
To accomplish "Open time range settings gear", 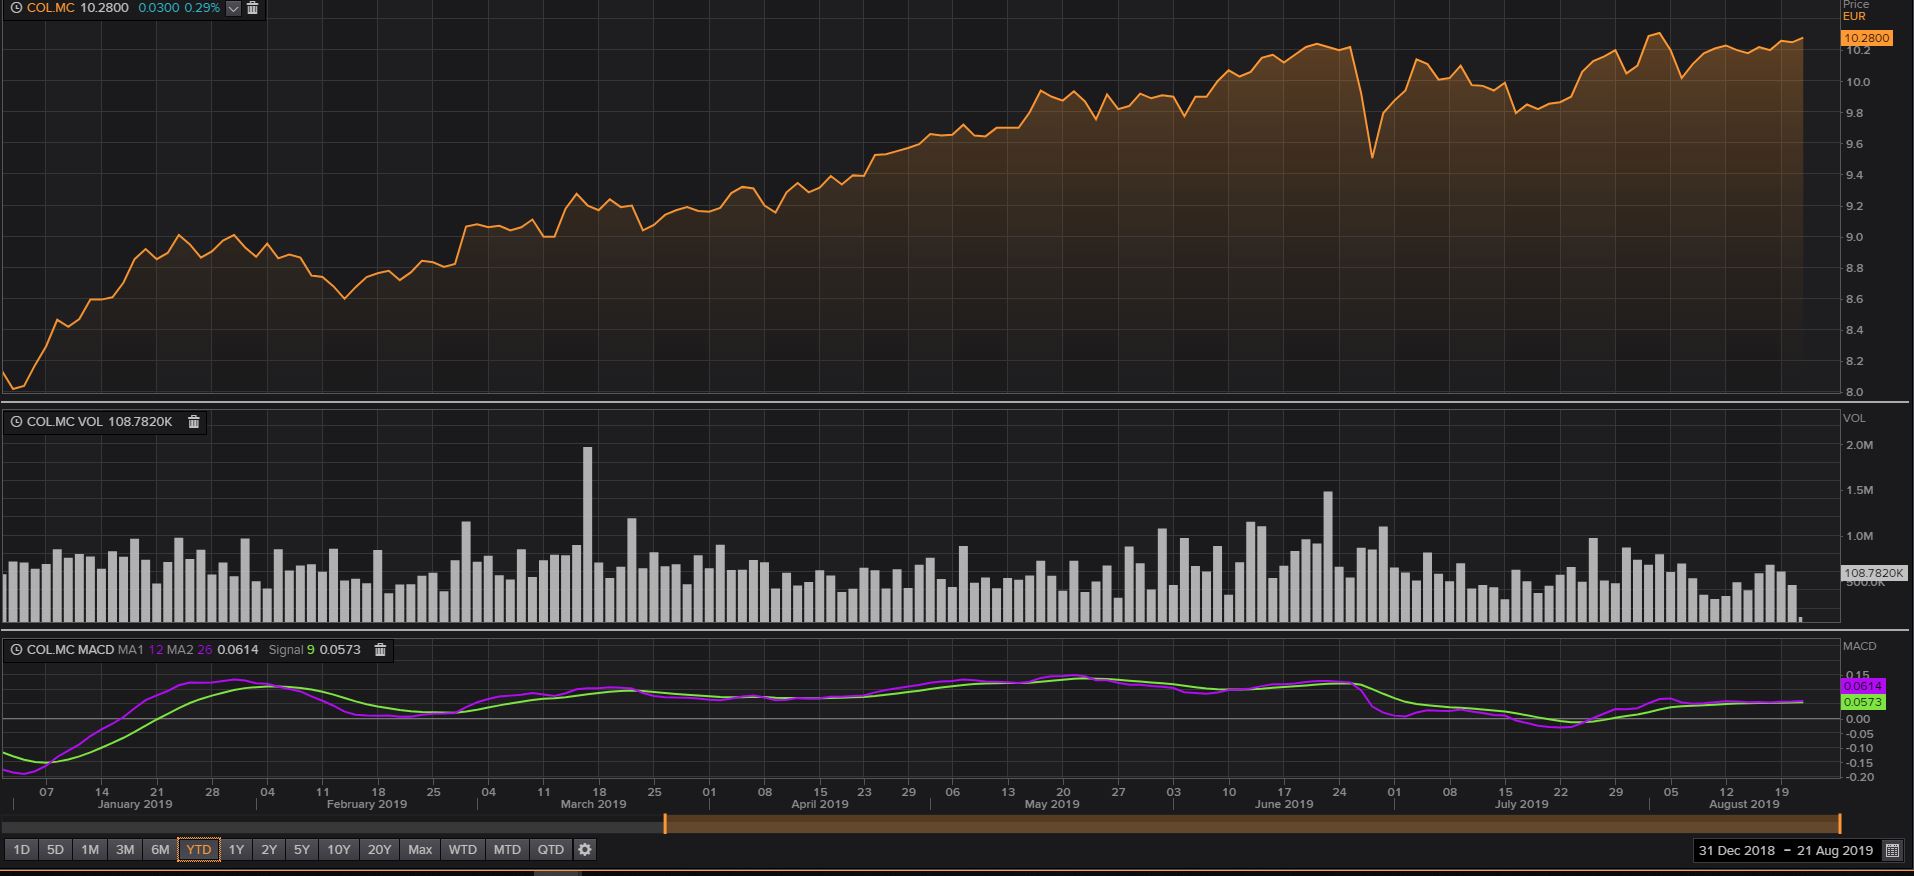I will [x=585, y=850].
